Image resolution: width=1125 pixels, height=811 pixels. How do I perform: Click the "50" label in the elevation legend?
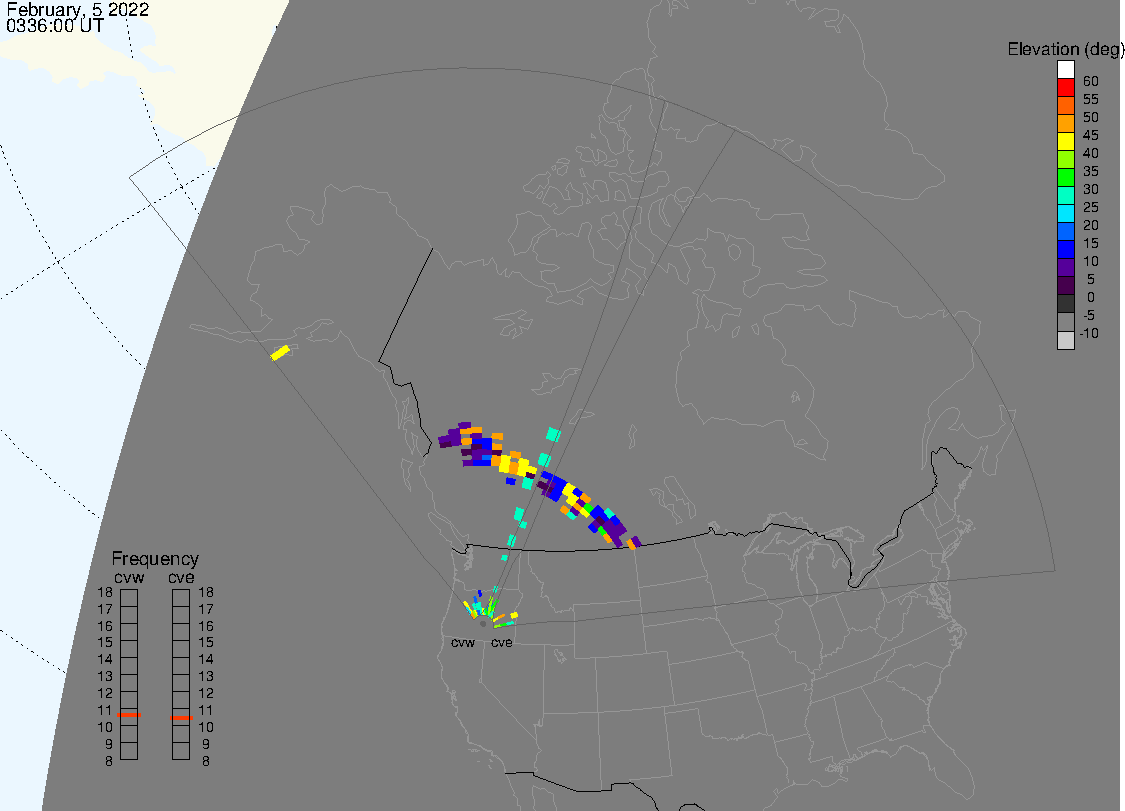pos(1091,117)
